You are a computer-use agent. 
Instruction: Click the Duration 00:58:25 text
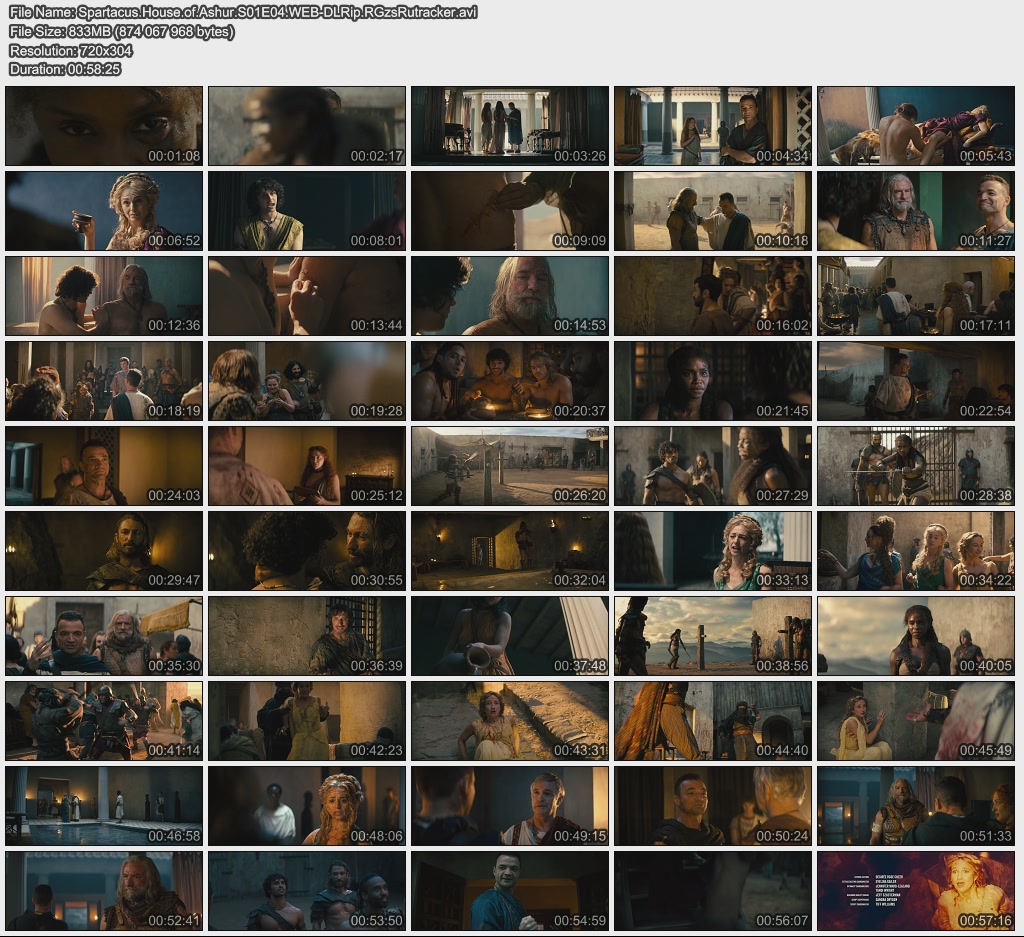tap(65, 69)
